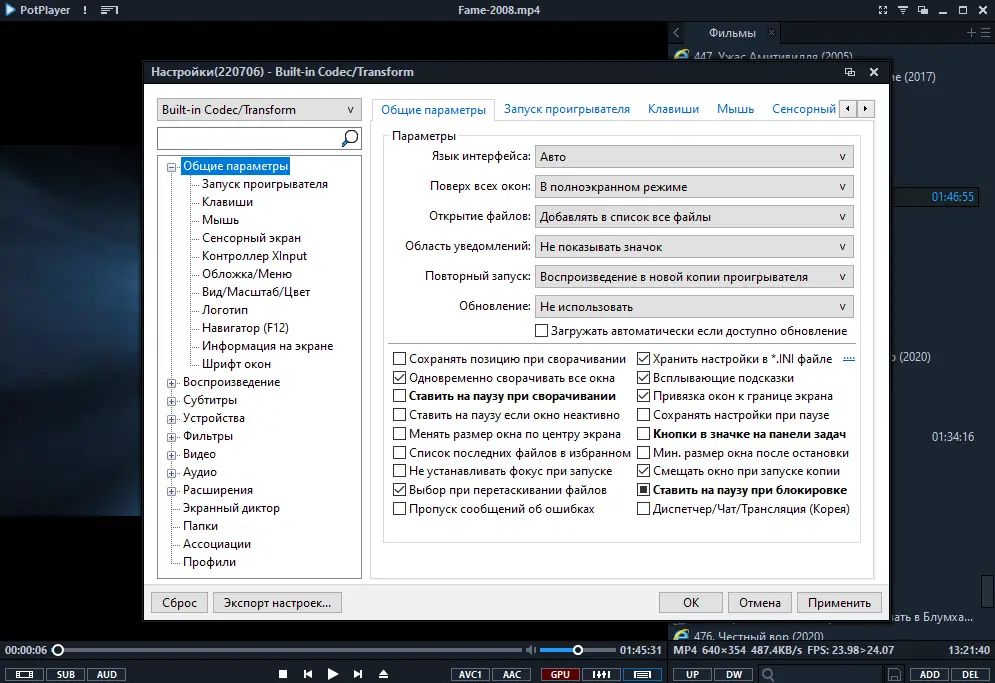Switch to the 'Клавиши' tab

(672, 108)
